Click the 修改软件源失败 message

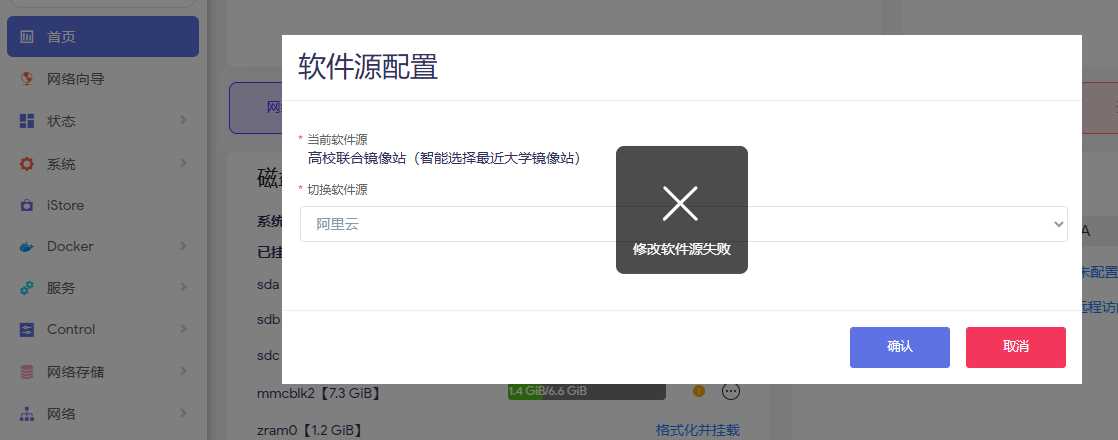[682, 250]
